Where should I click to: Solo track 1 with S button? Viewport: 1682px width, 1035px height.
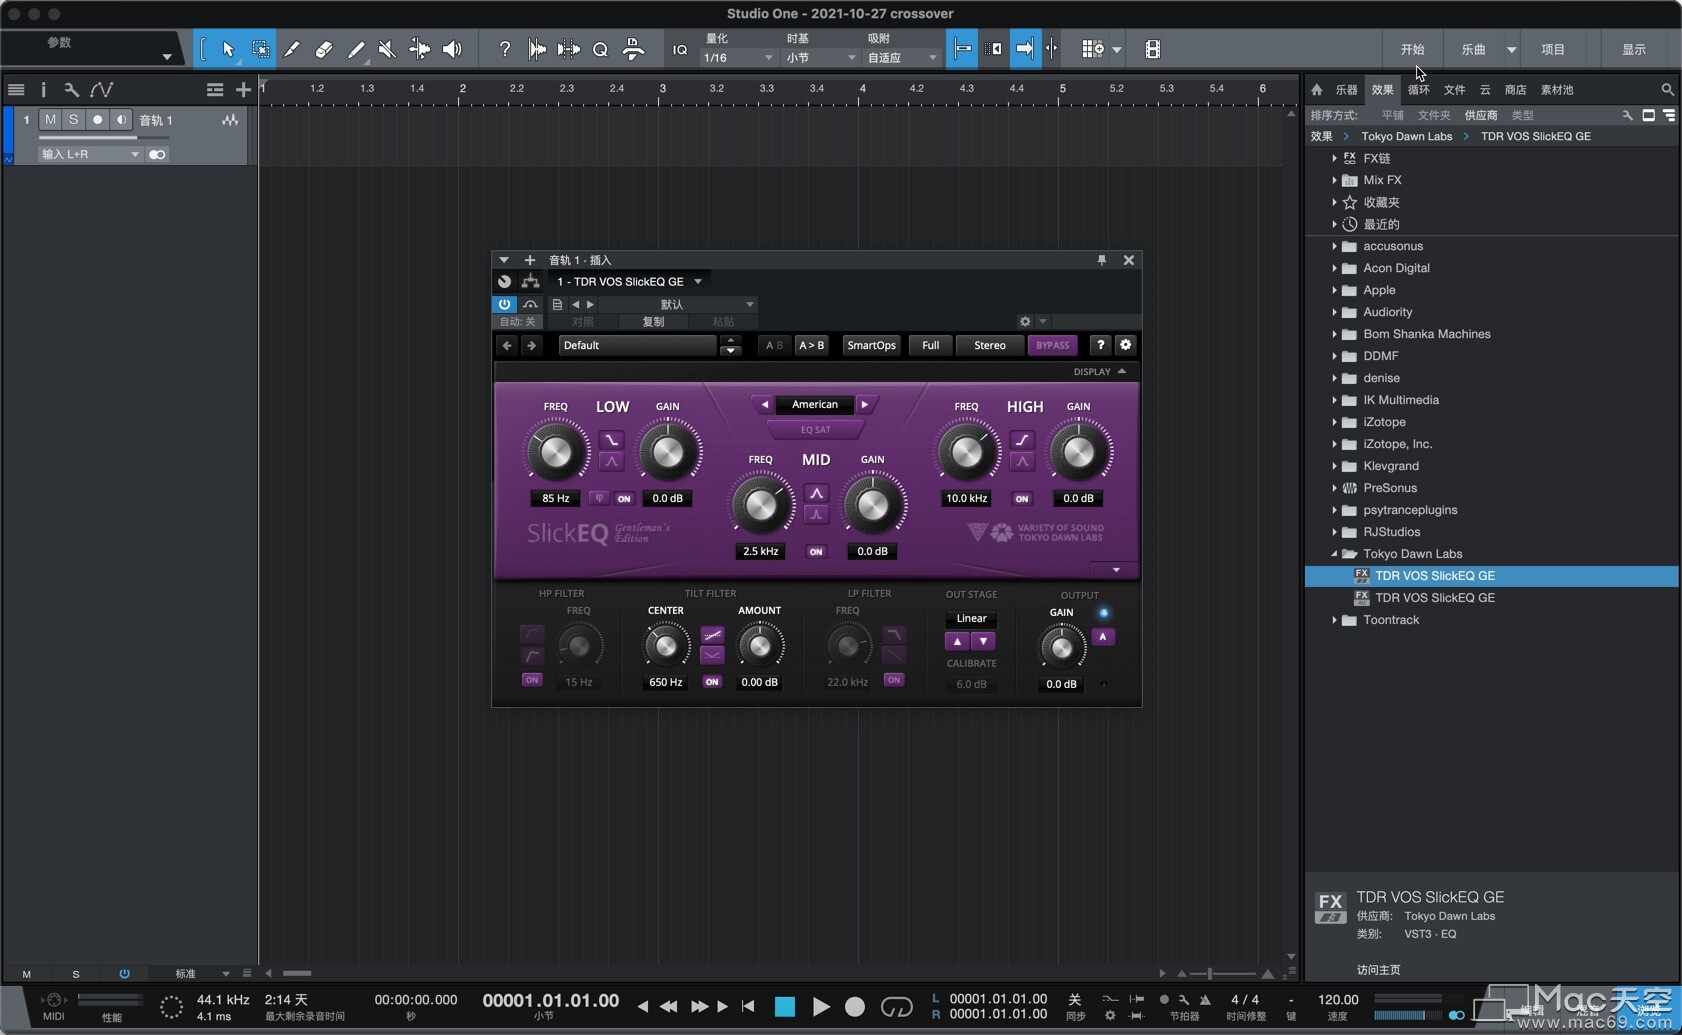point(73,120)
